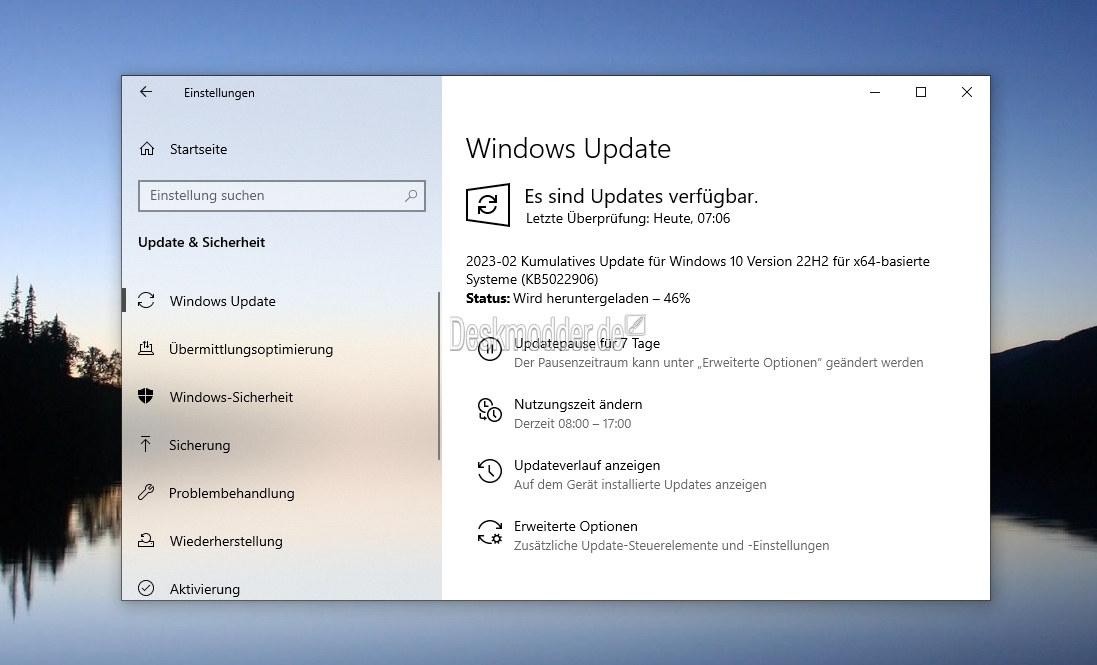Focus the Einstellung suchen search field
1097x665 pixels.
tap(282, 196)
